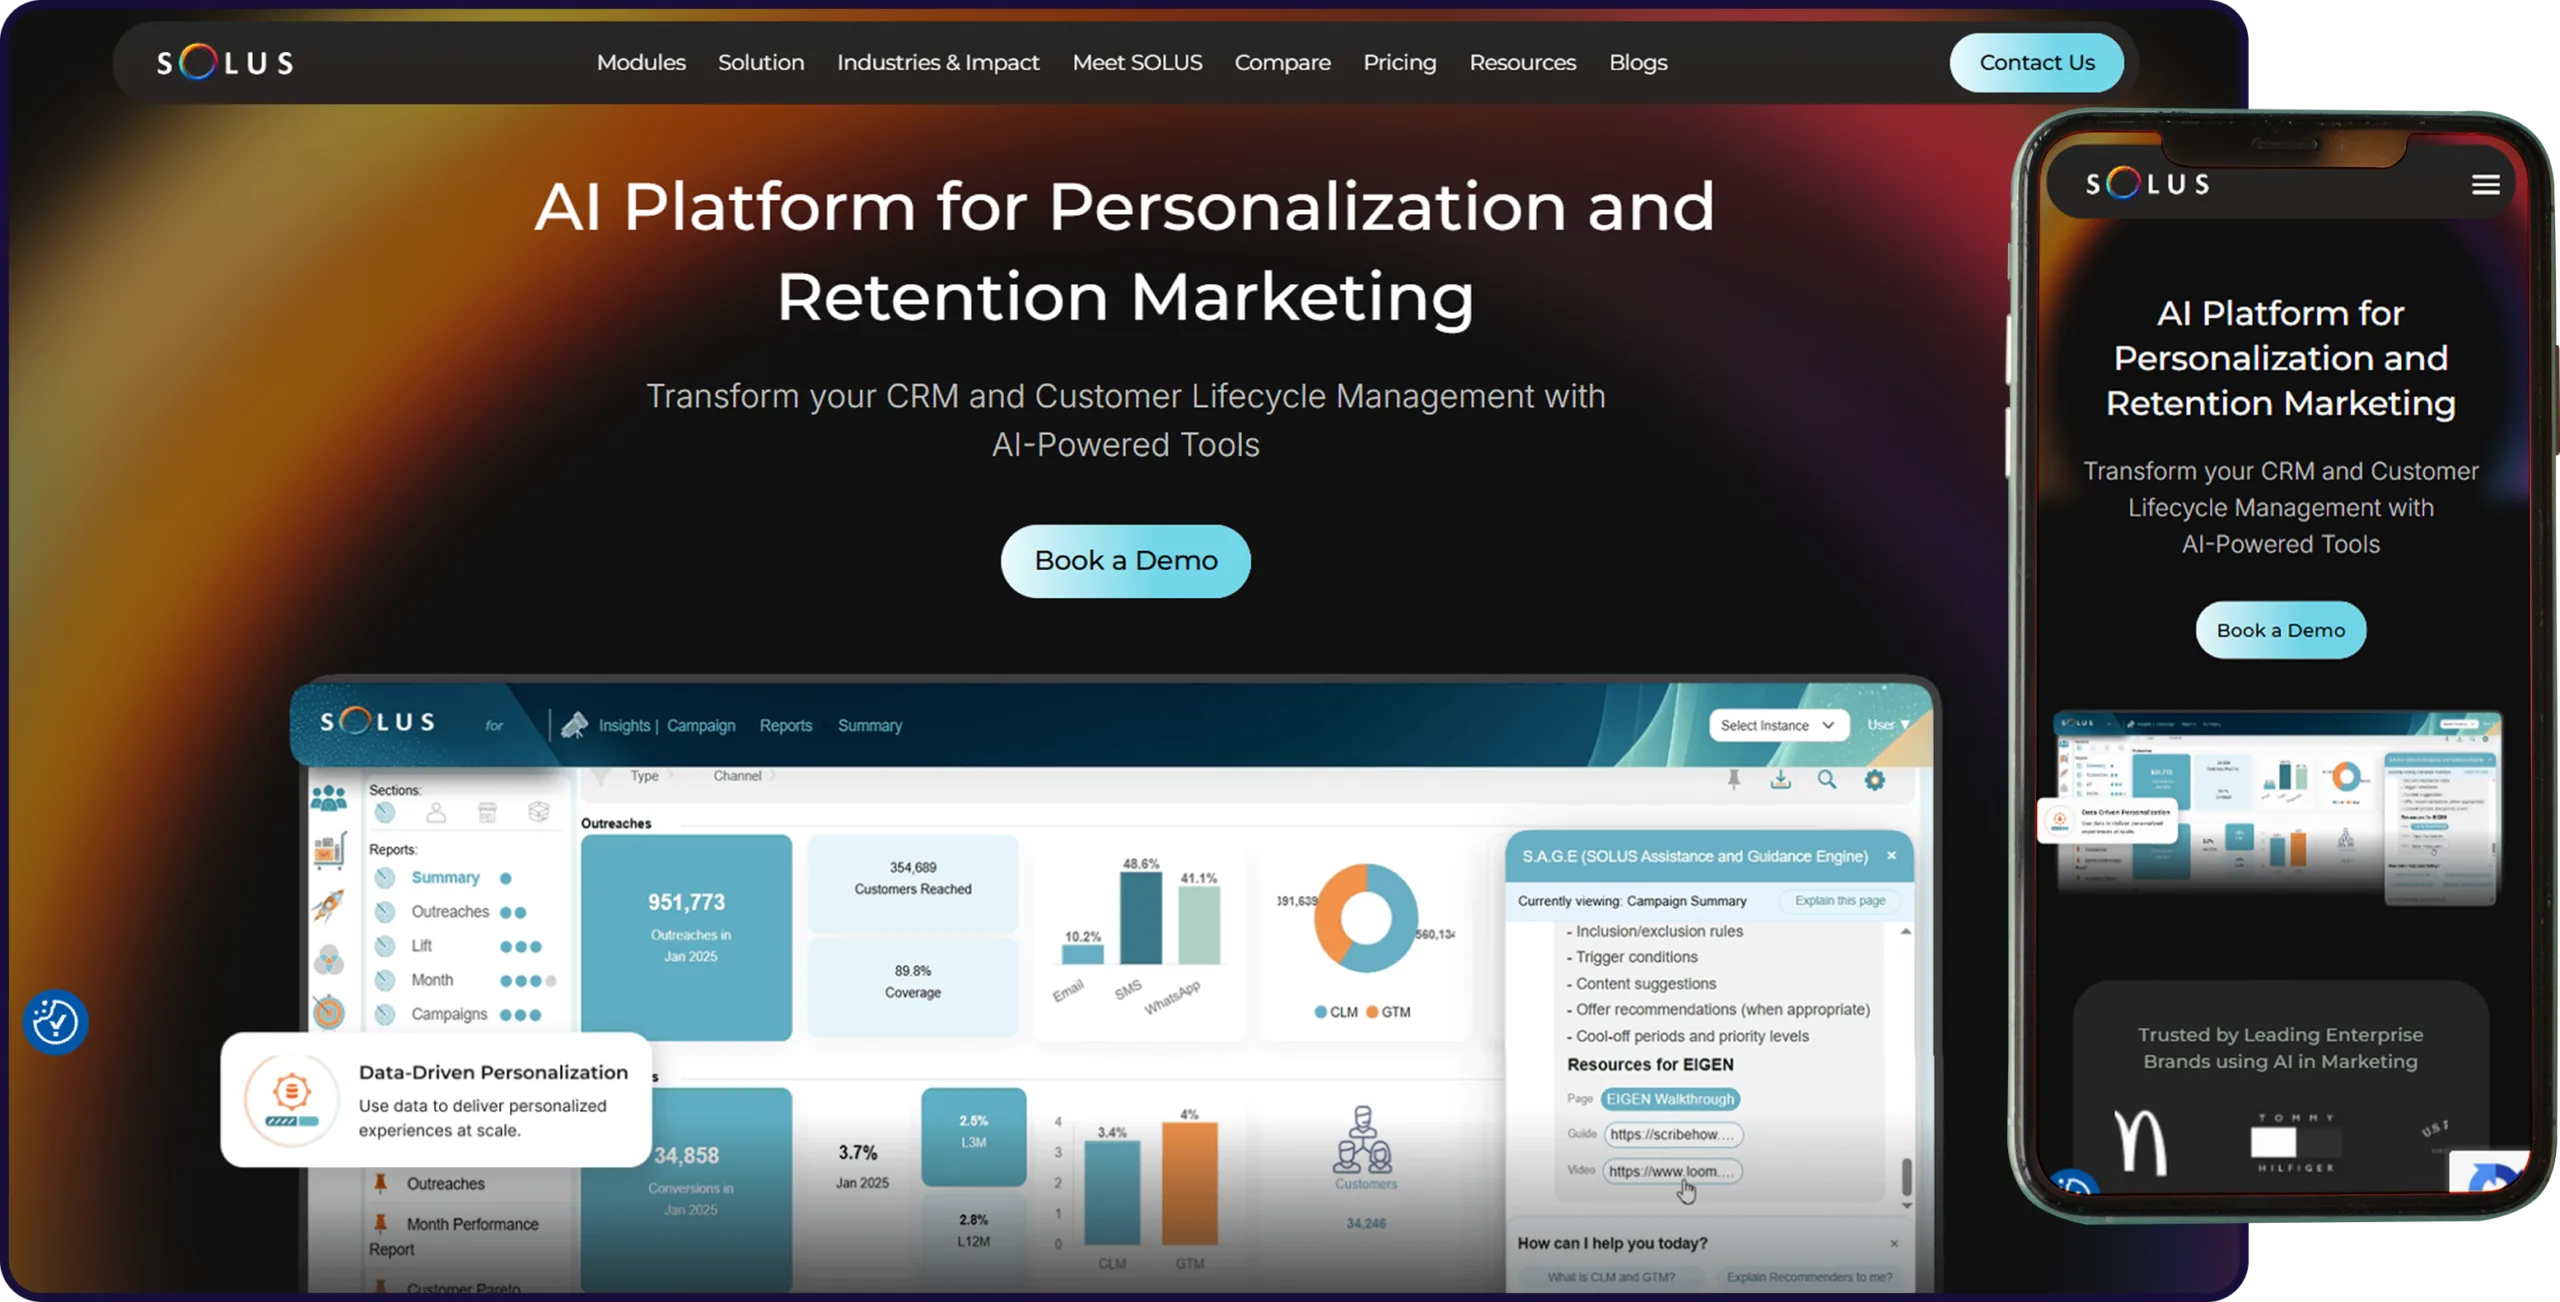Open the hamburger menu in the phone mockup
The width and height of the screenshot is (2560, 1302).
pyautogui.click(x=2486, y=185)
